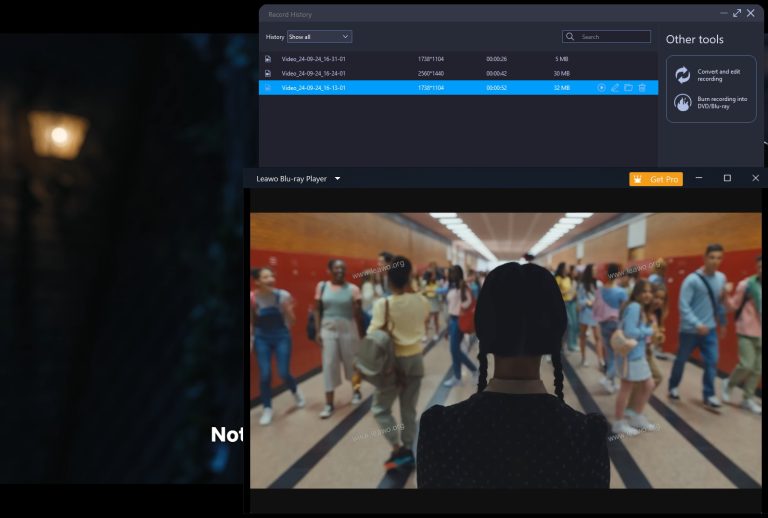Play the selected recording Video_24-09-24_16-13-01

(601, 88)
